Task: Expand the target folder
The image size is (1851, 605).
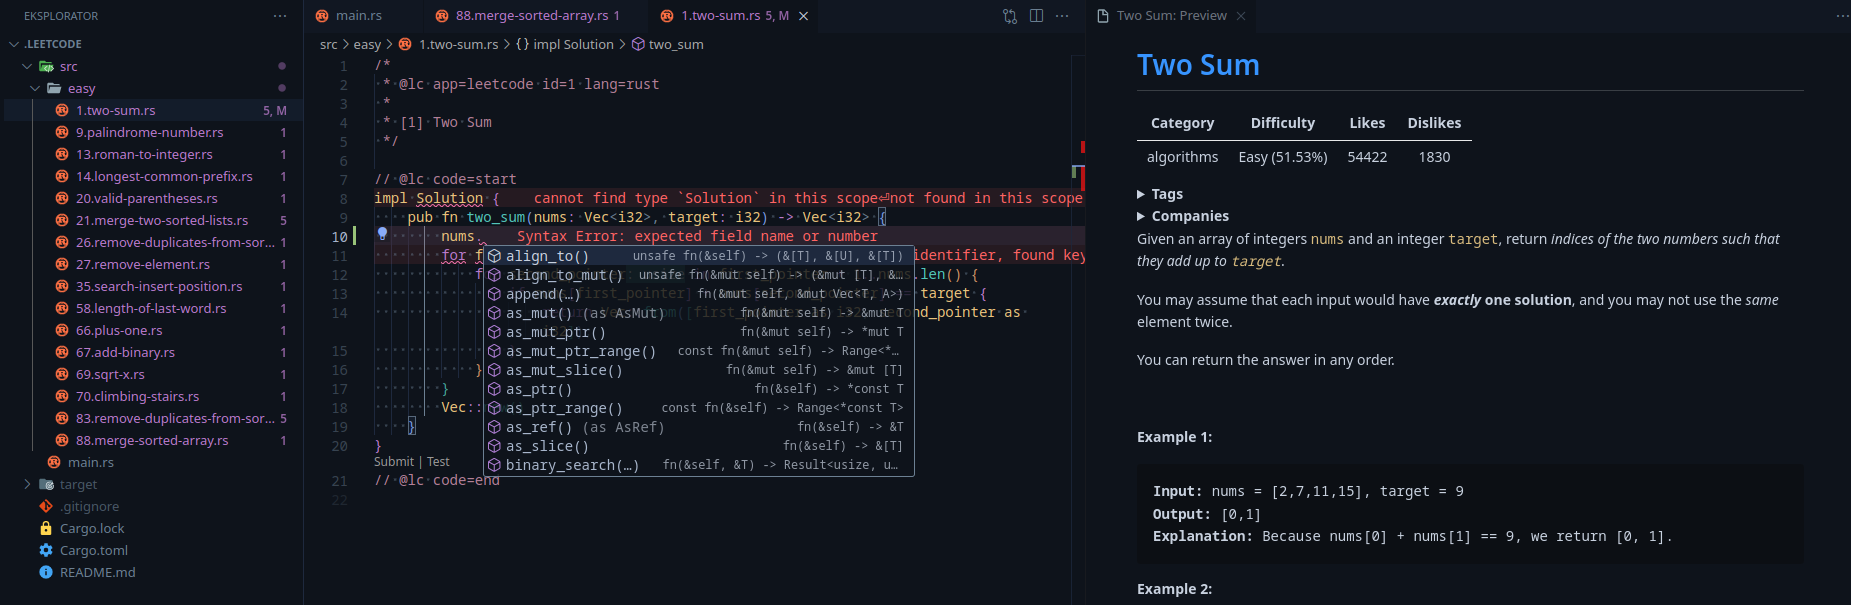Action: pyautogui.click(x=27, y=484)
